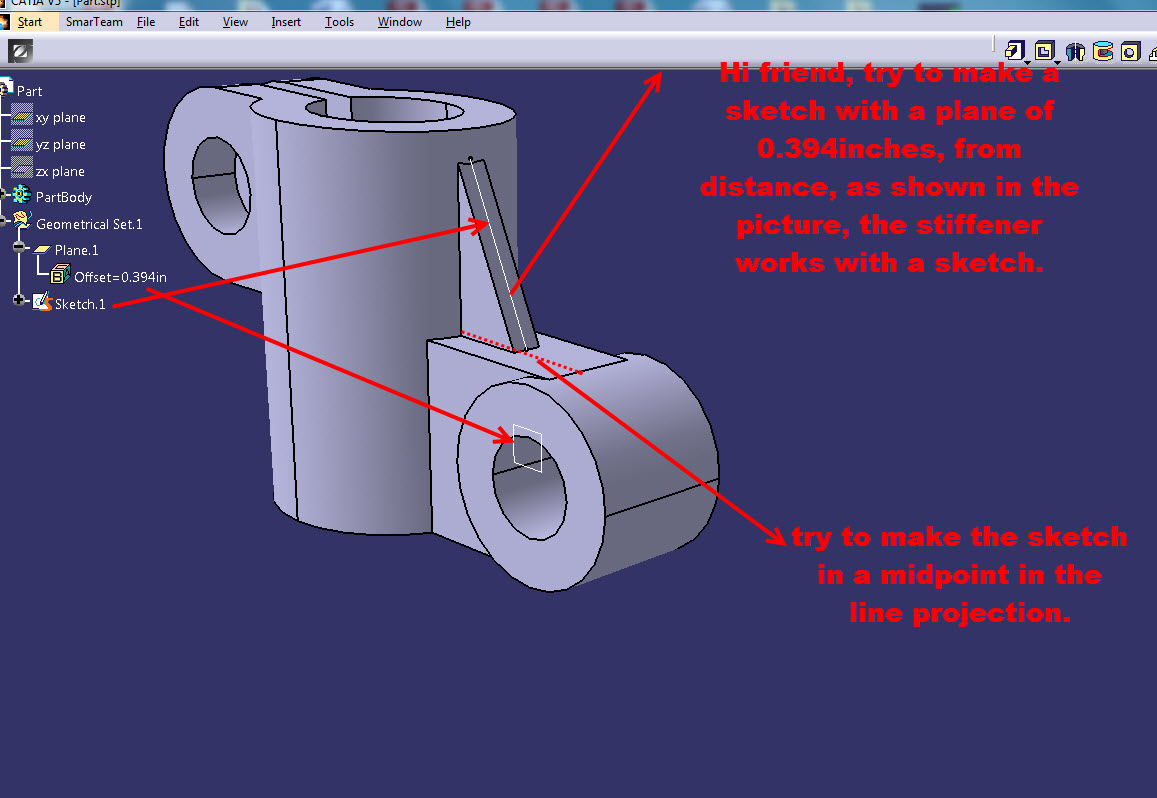This screenshot has height=798, width=1157.
Task: Click the Shaft tool icon
Action: tap(1075, 51)
